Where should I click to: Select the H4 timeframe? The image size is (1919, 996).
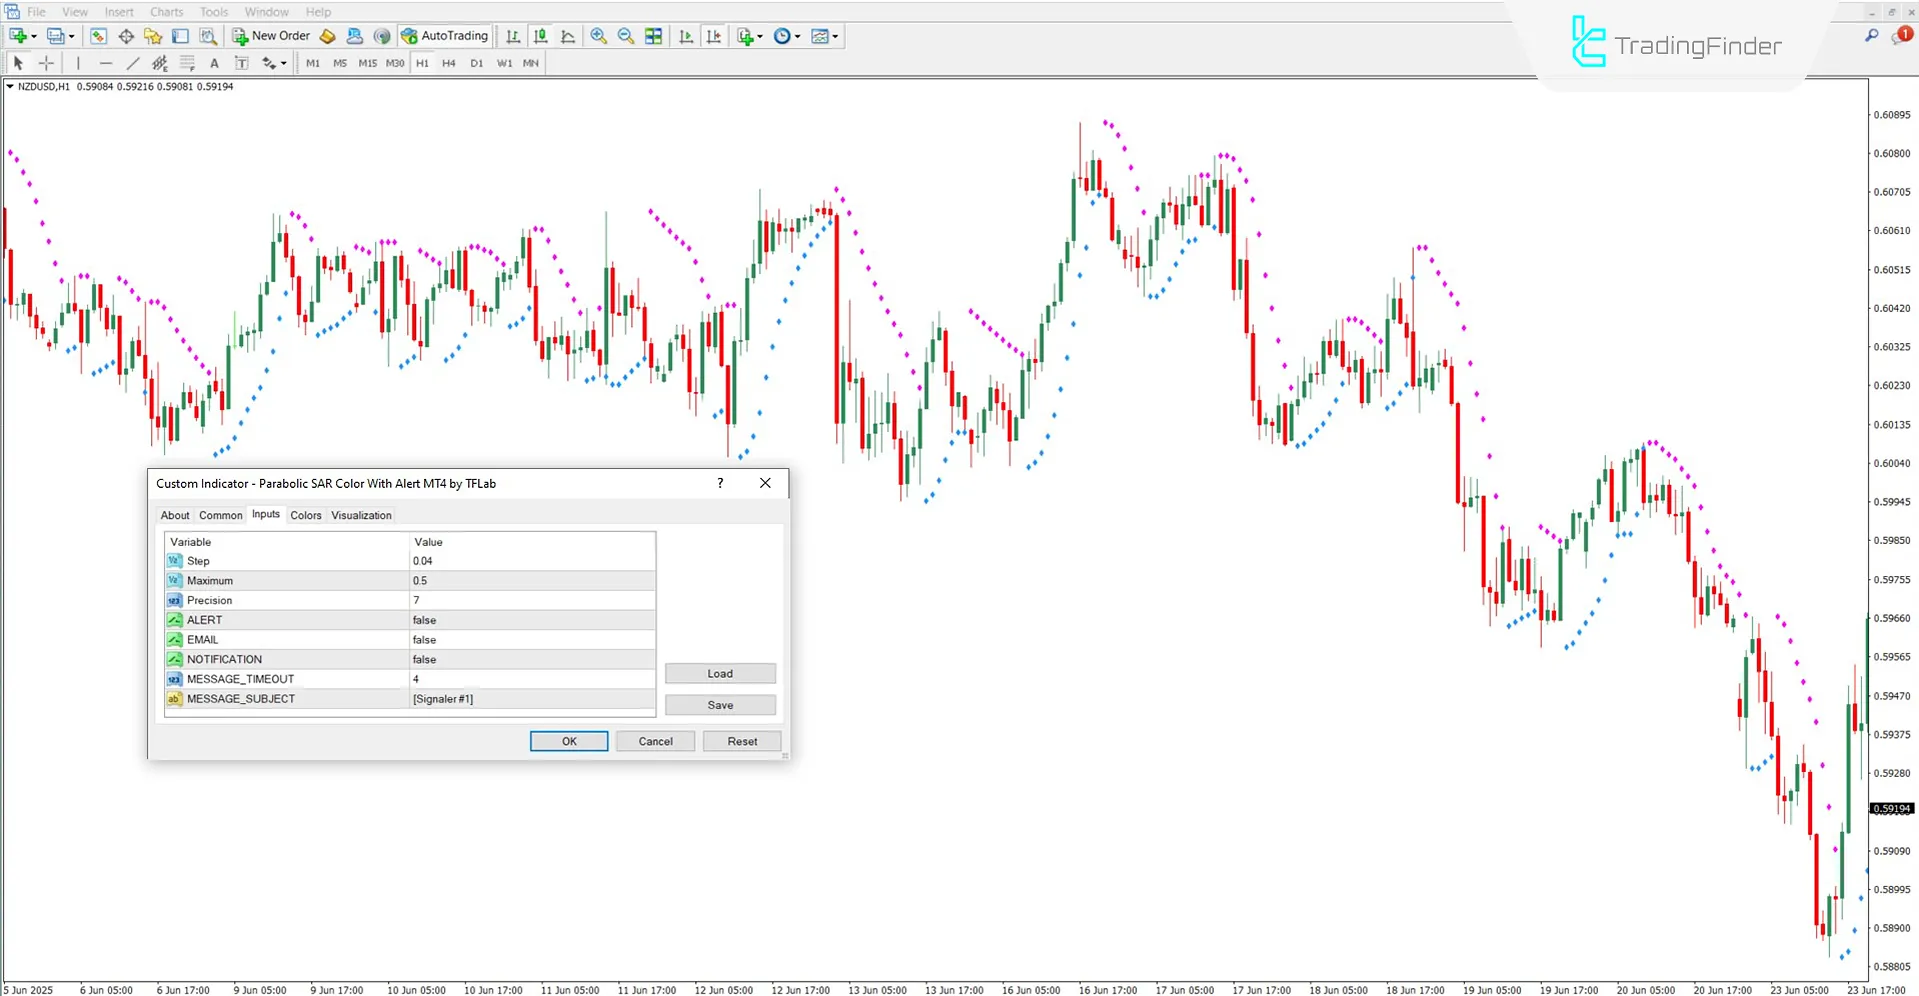(449, 62)
